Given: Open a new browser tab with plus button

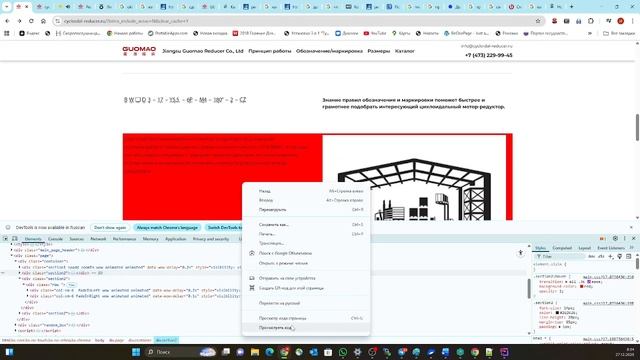Looking at the screenshot, I should [x=571, y=7].
